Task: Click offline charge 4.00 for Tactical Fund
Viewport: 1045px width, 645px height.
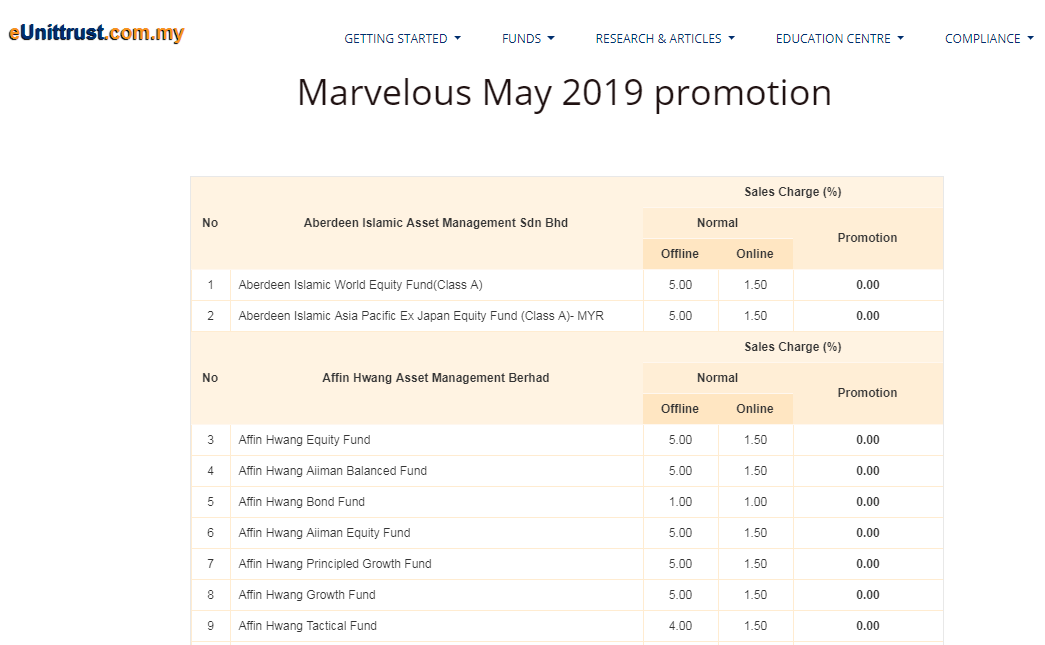Action: (x=680, y=626)
